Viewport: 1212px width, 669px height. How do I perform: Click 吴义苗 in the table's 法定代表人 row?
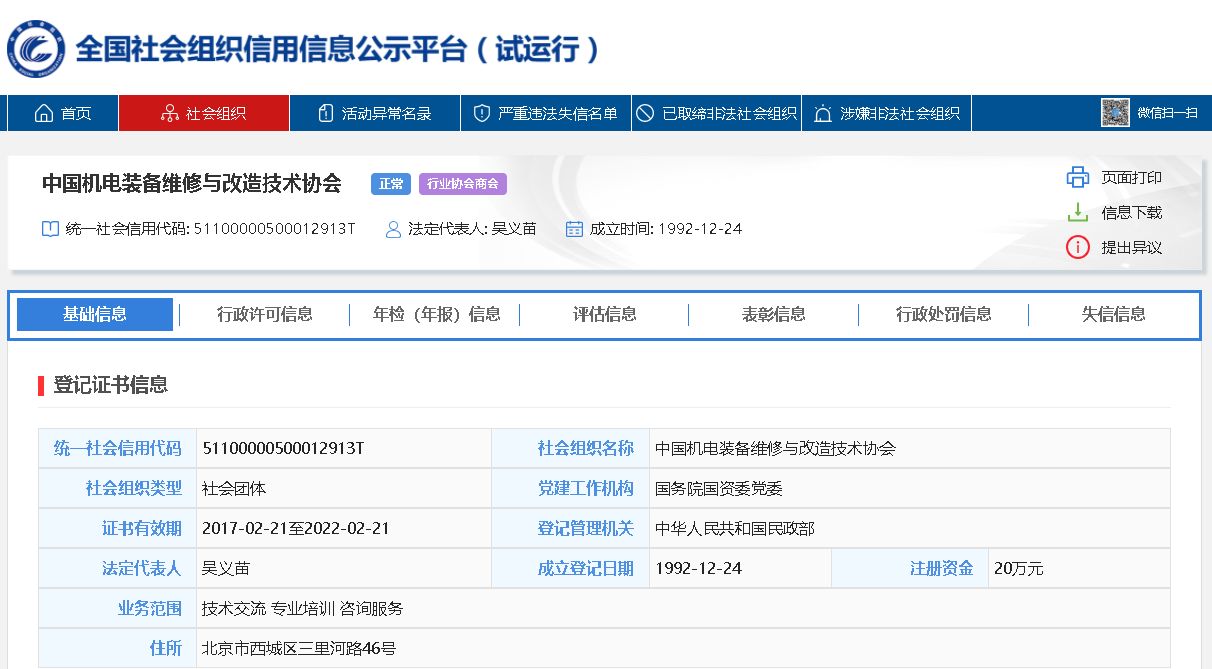tap(226, 568)
